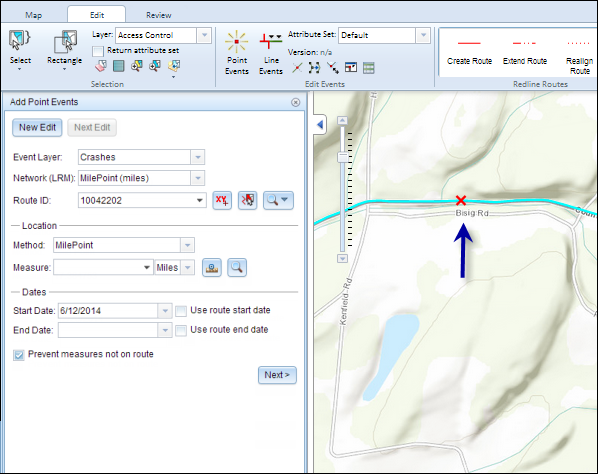Select the Point Events tool
Viewport: 598px width, 474px height.
click(x=236, y=53)
